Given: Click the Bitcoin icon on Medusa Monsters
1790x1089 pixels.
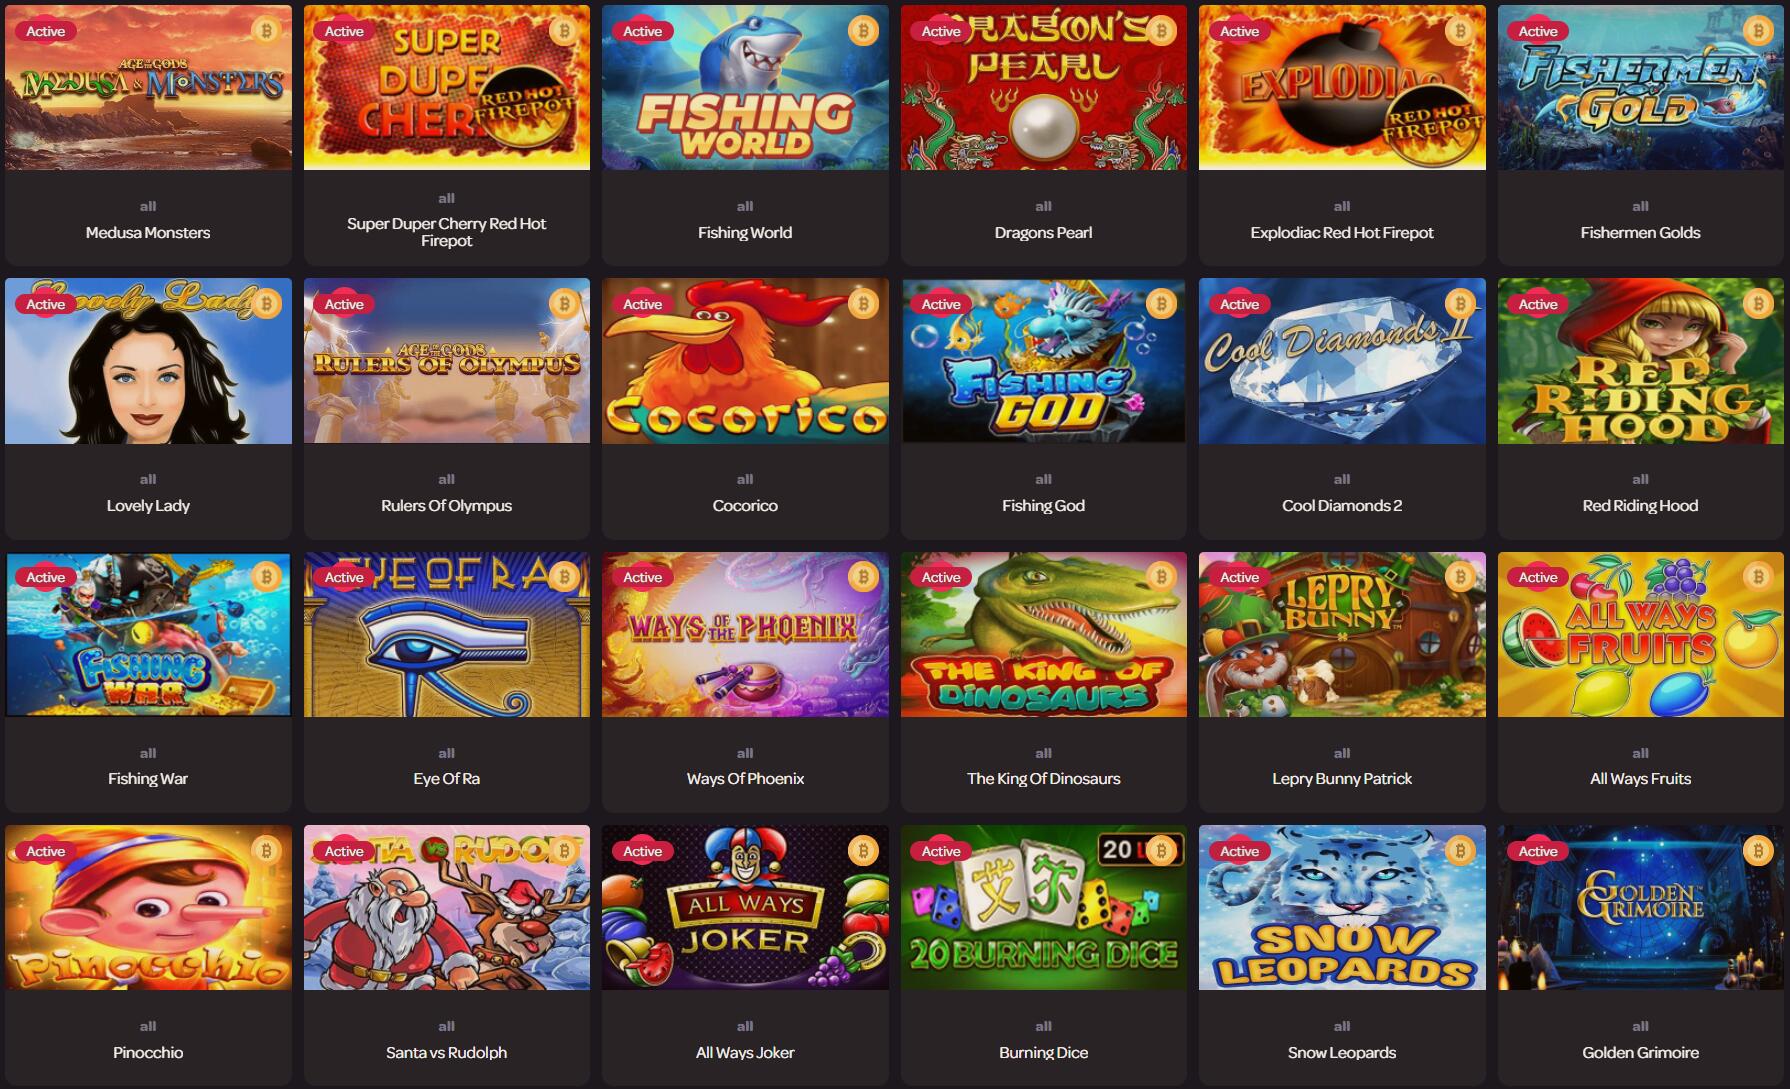Looking at the screenshot, I should pyautogui.click(x=266, y=31).
